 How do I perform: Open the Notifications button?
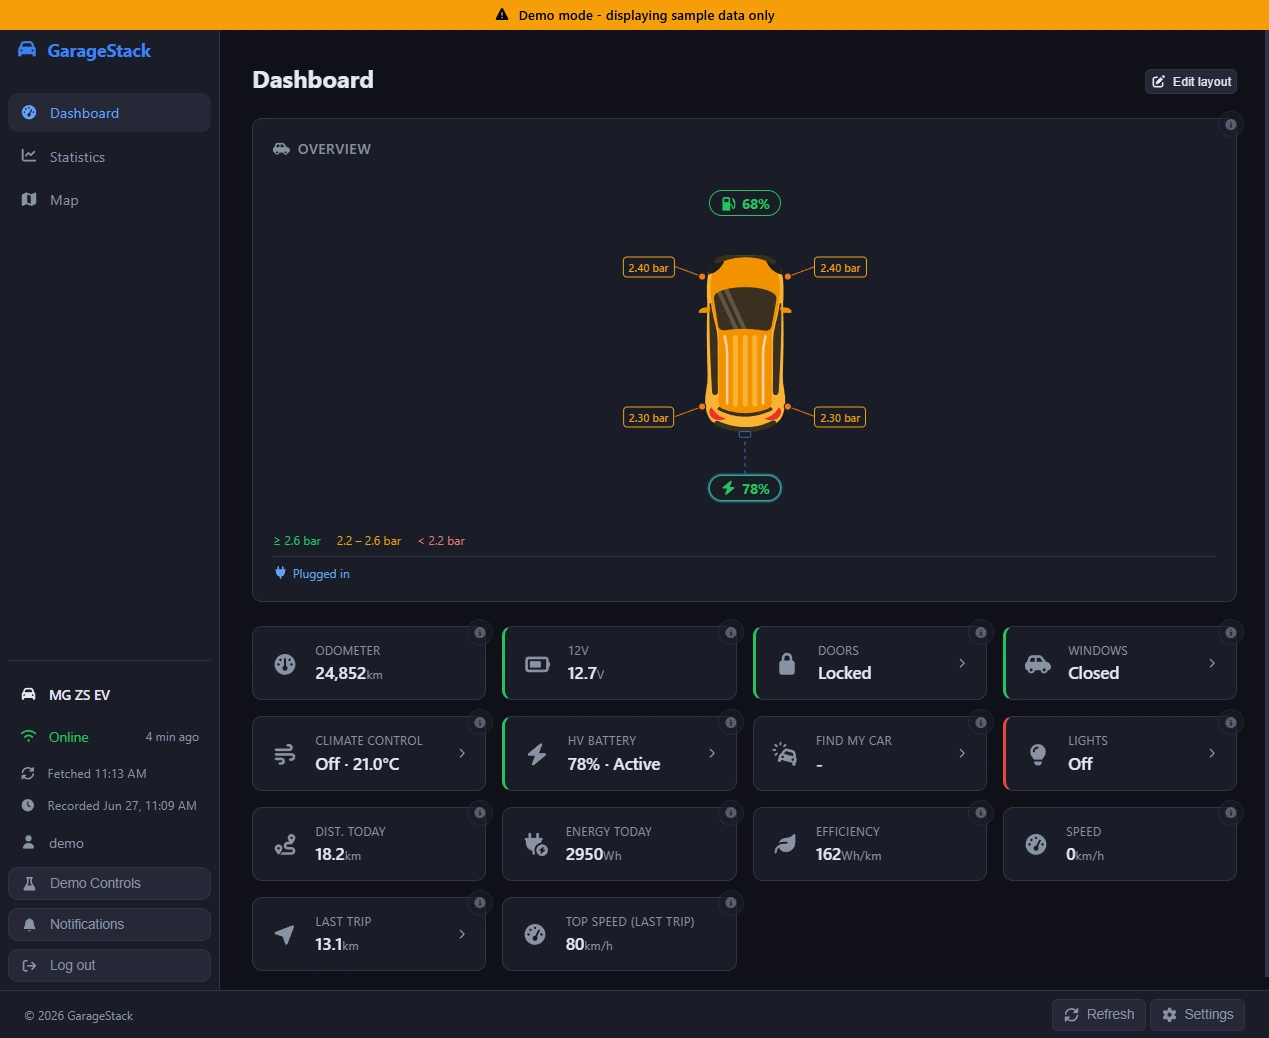[x=109, y=924]
